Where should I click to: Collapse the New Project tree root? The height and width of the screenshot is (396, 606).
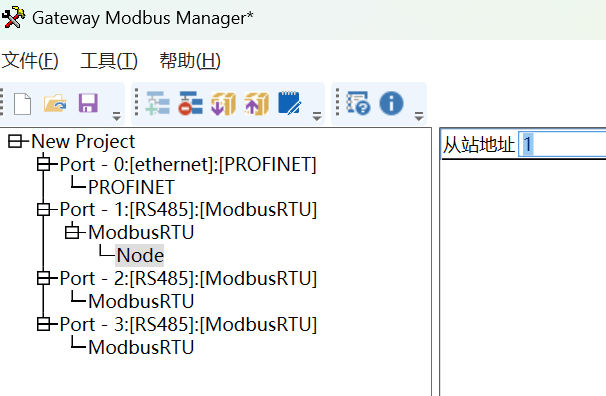click(x=15, y=141)
